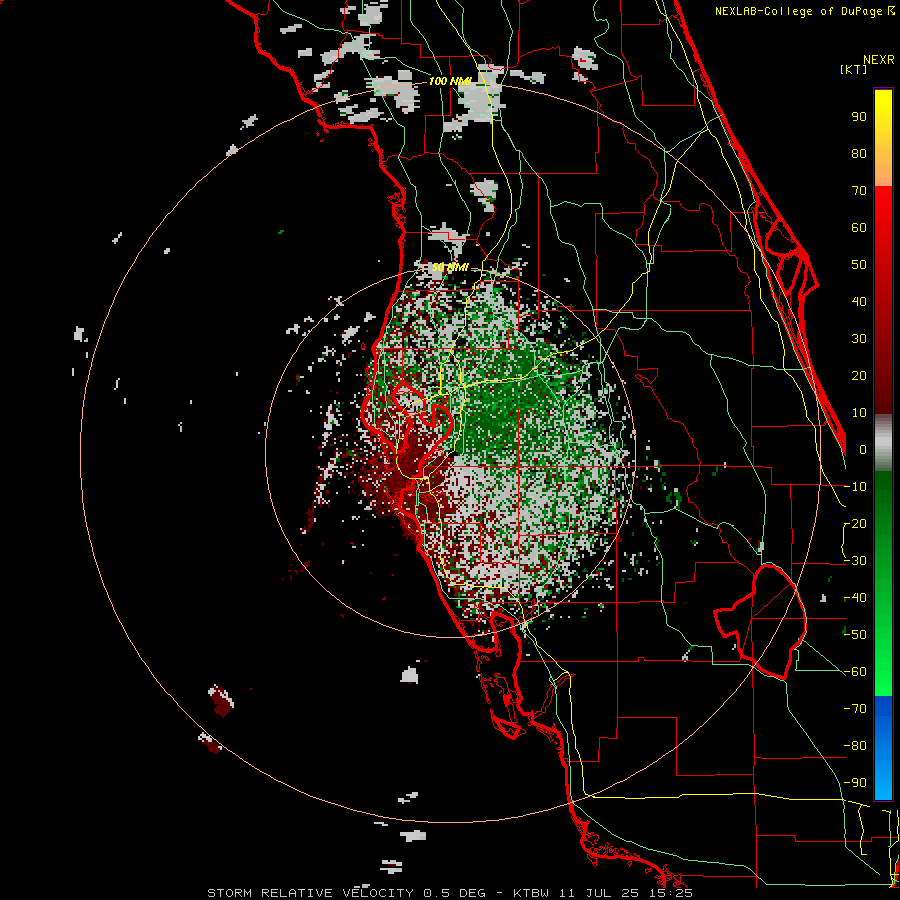Select the -20 knot scale label
Viewport: 900px width, 900px height.
(x=856, y=523)
